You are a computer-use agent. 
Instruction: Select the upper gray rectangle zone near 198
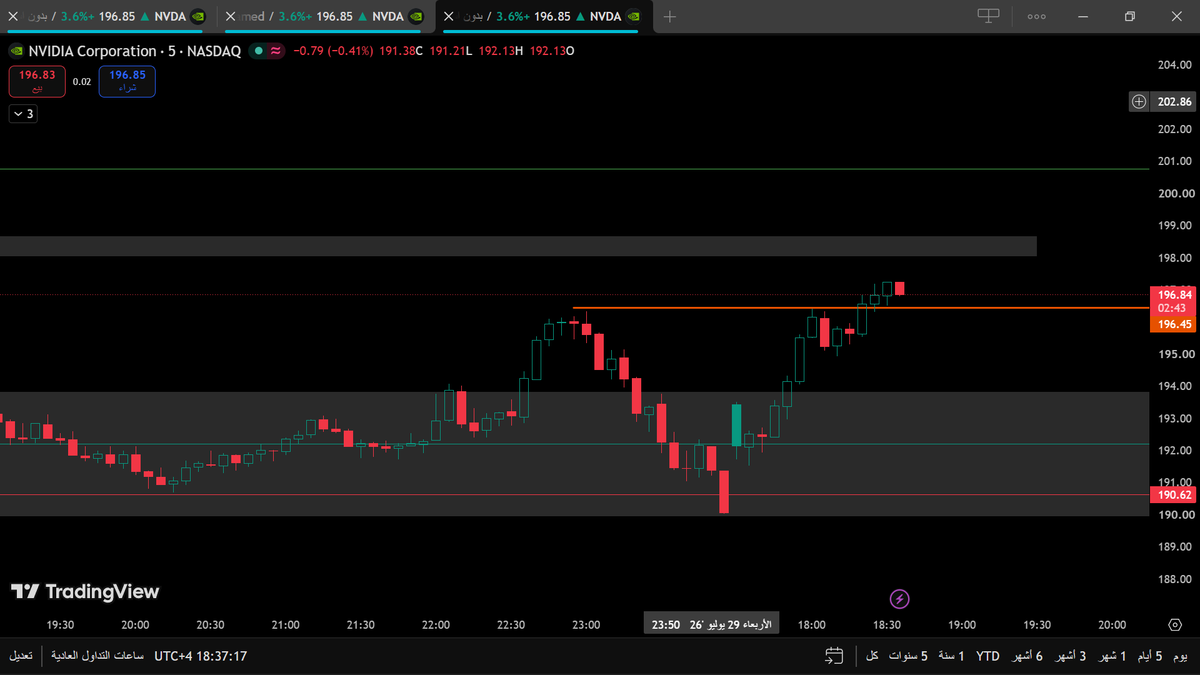[x=518, y=246]
